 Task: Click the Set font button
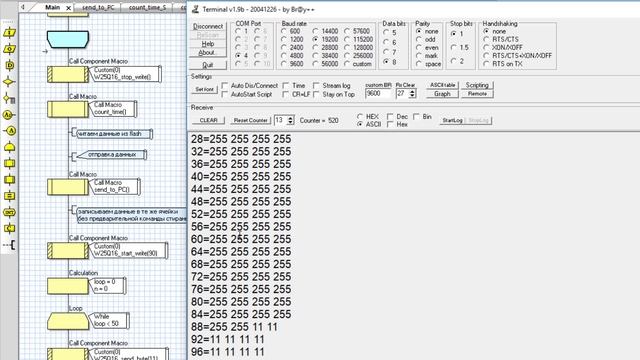pyautogui.click(x=204, y=89)
